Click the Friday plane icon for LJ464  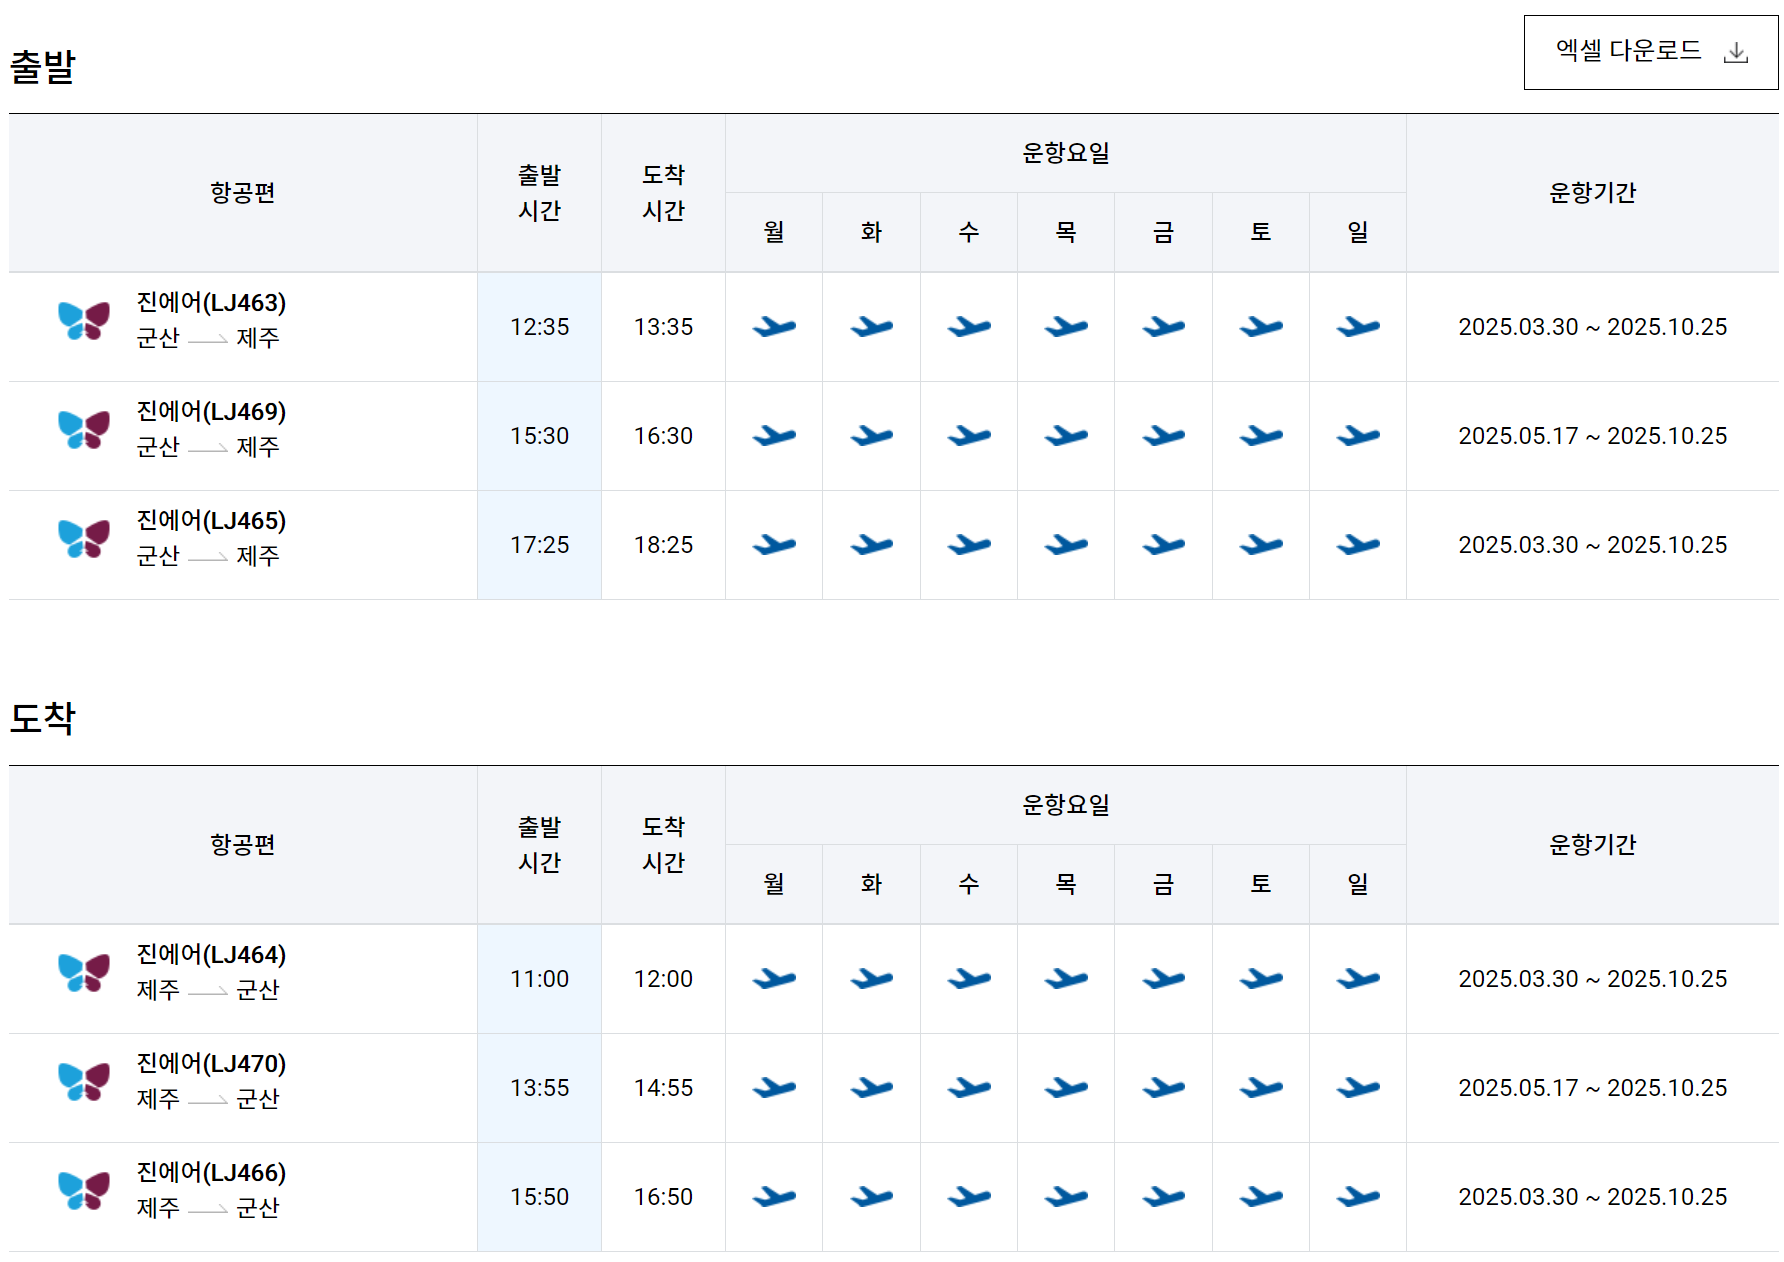pyautogui.click(x=1164, y=978)
